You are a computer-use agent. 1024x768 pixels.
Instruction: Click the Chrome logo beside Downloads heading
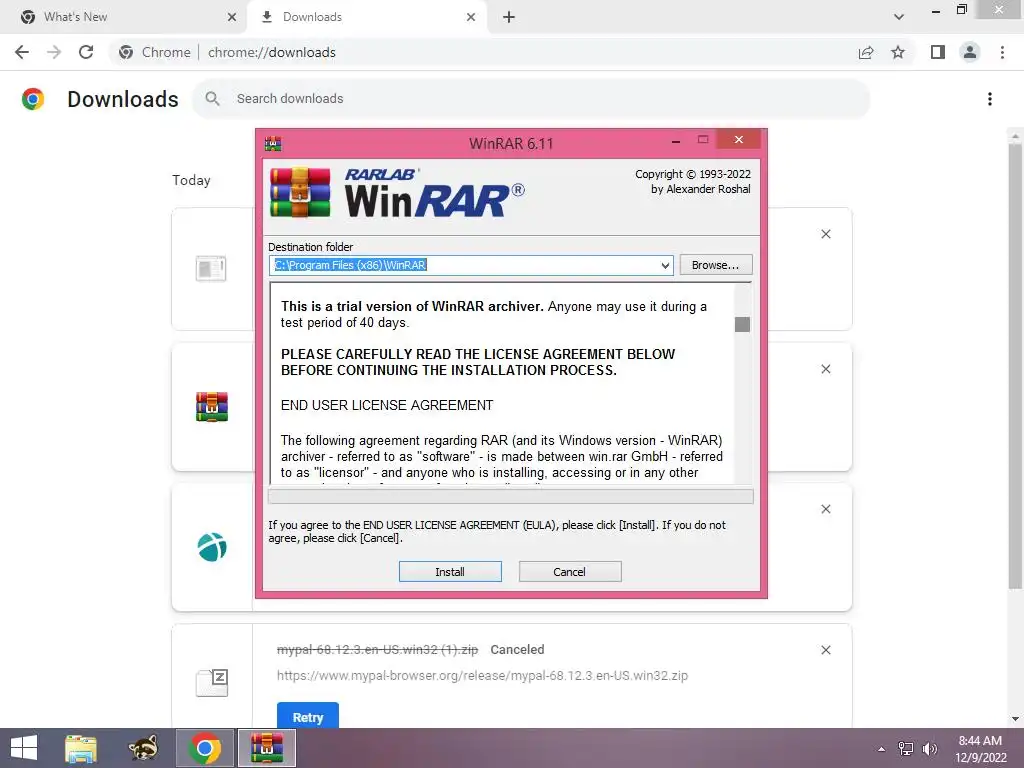point(33,99)
